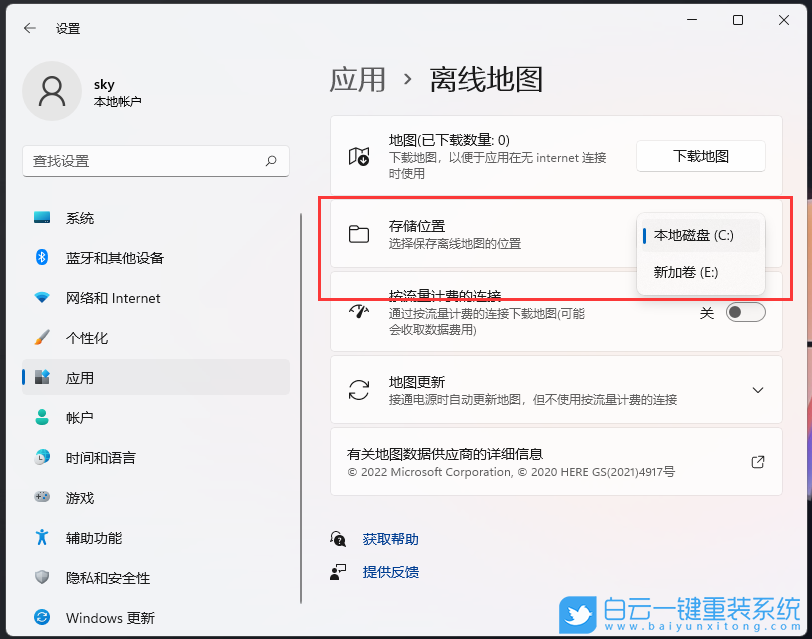Select the 系统 settings icon in sidebar
812x639 pixels.
tap(40, 218)
